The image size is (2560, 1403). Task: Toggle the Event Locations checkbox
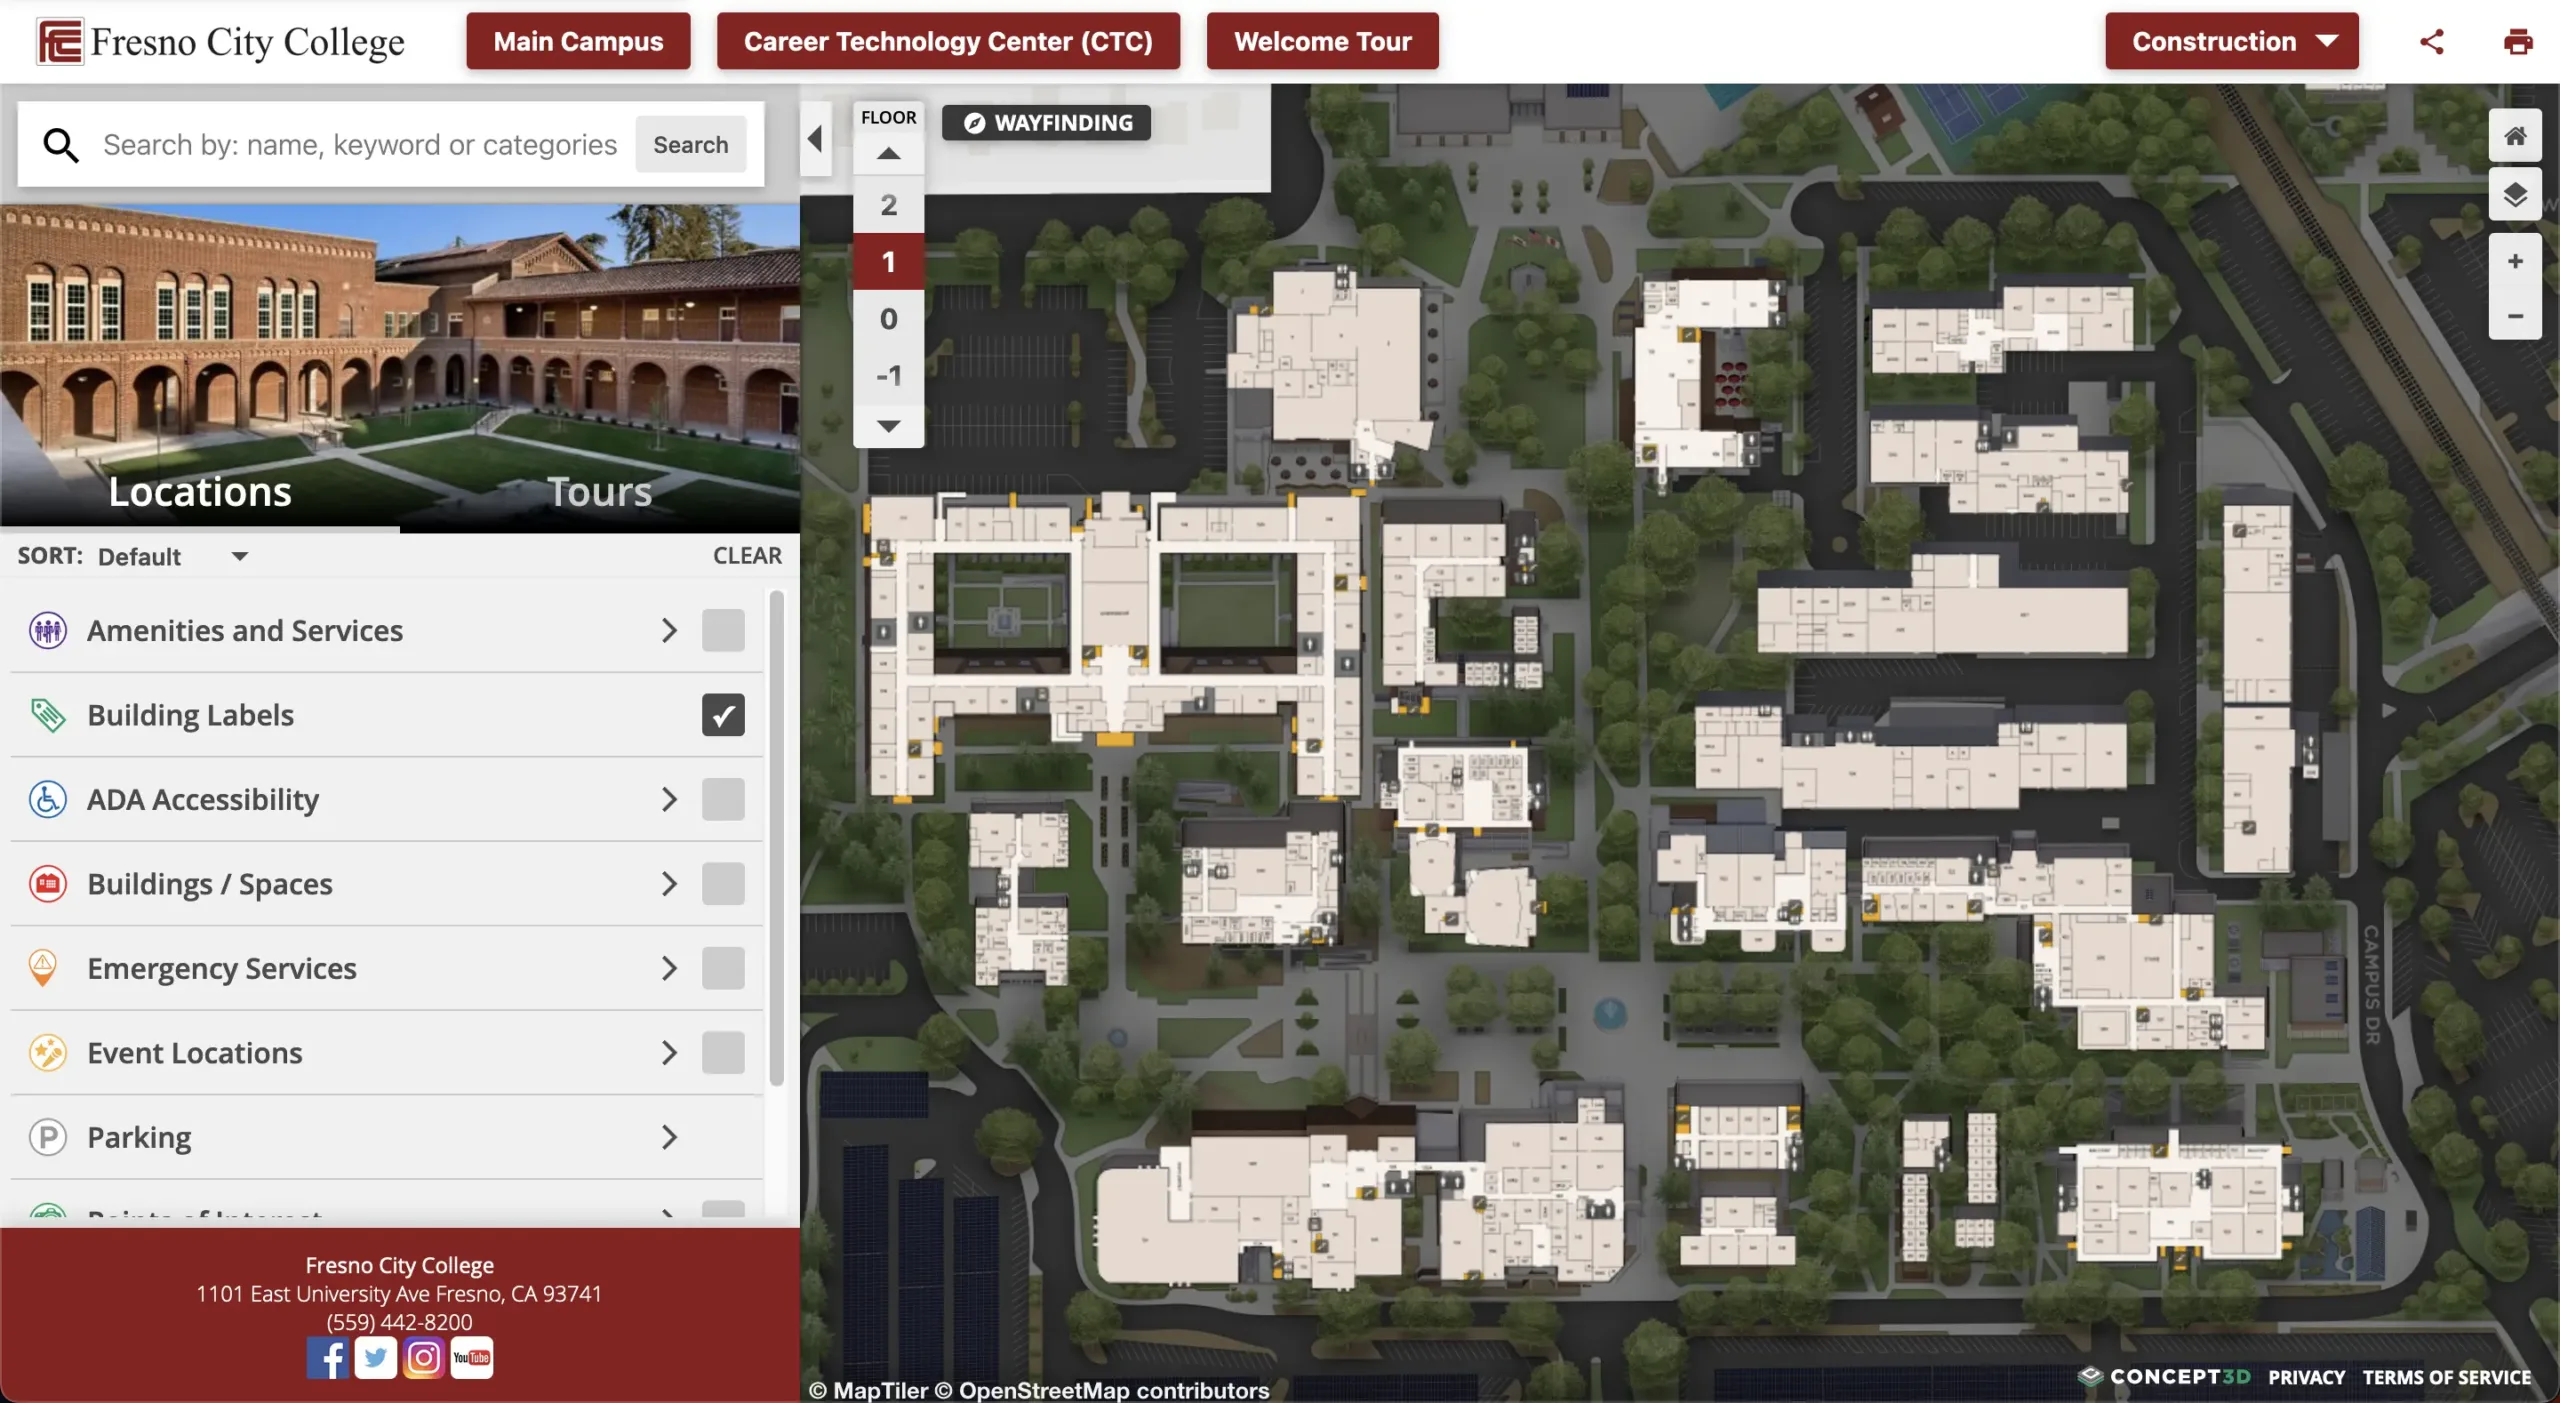[723, 1053]
